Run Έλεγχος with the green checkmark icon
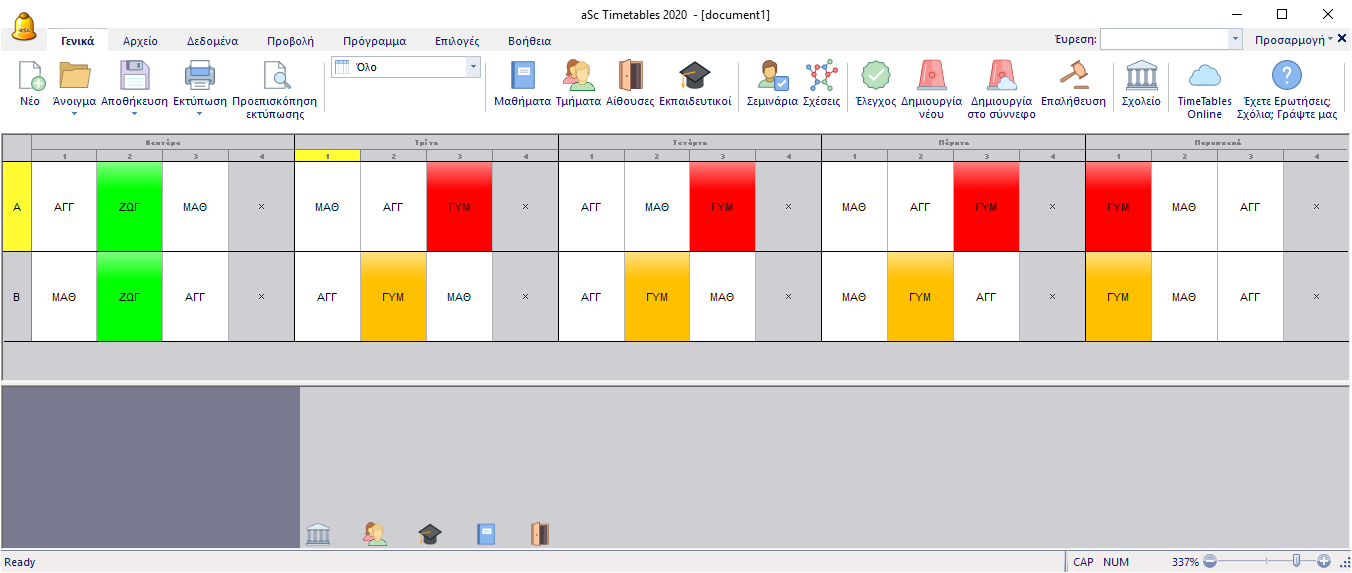 point(875,77)
